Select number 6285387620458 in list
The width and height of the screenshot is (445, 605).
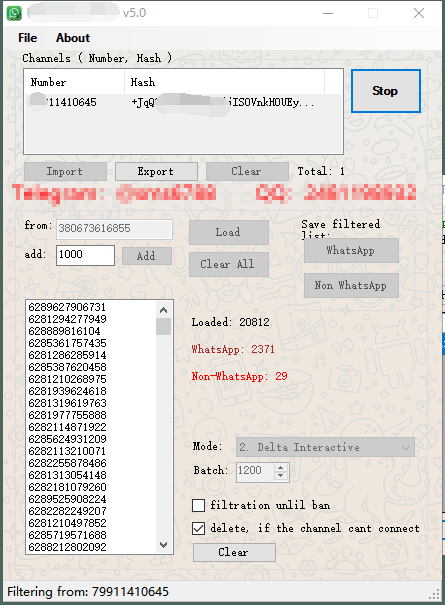67,367
